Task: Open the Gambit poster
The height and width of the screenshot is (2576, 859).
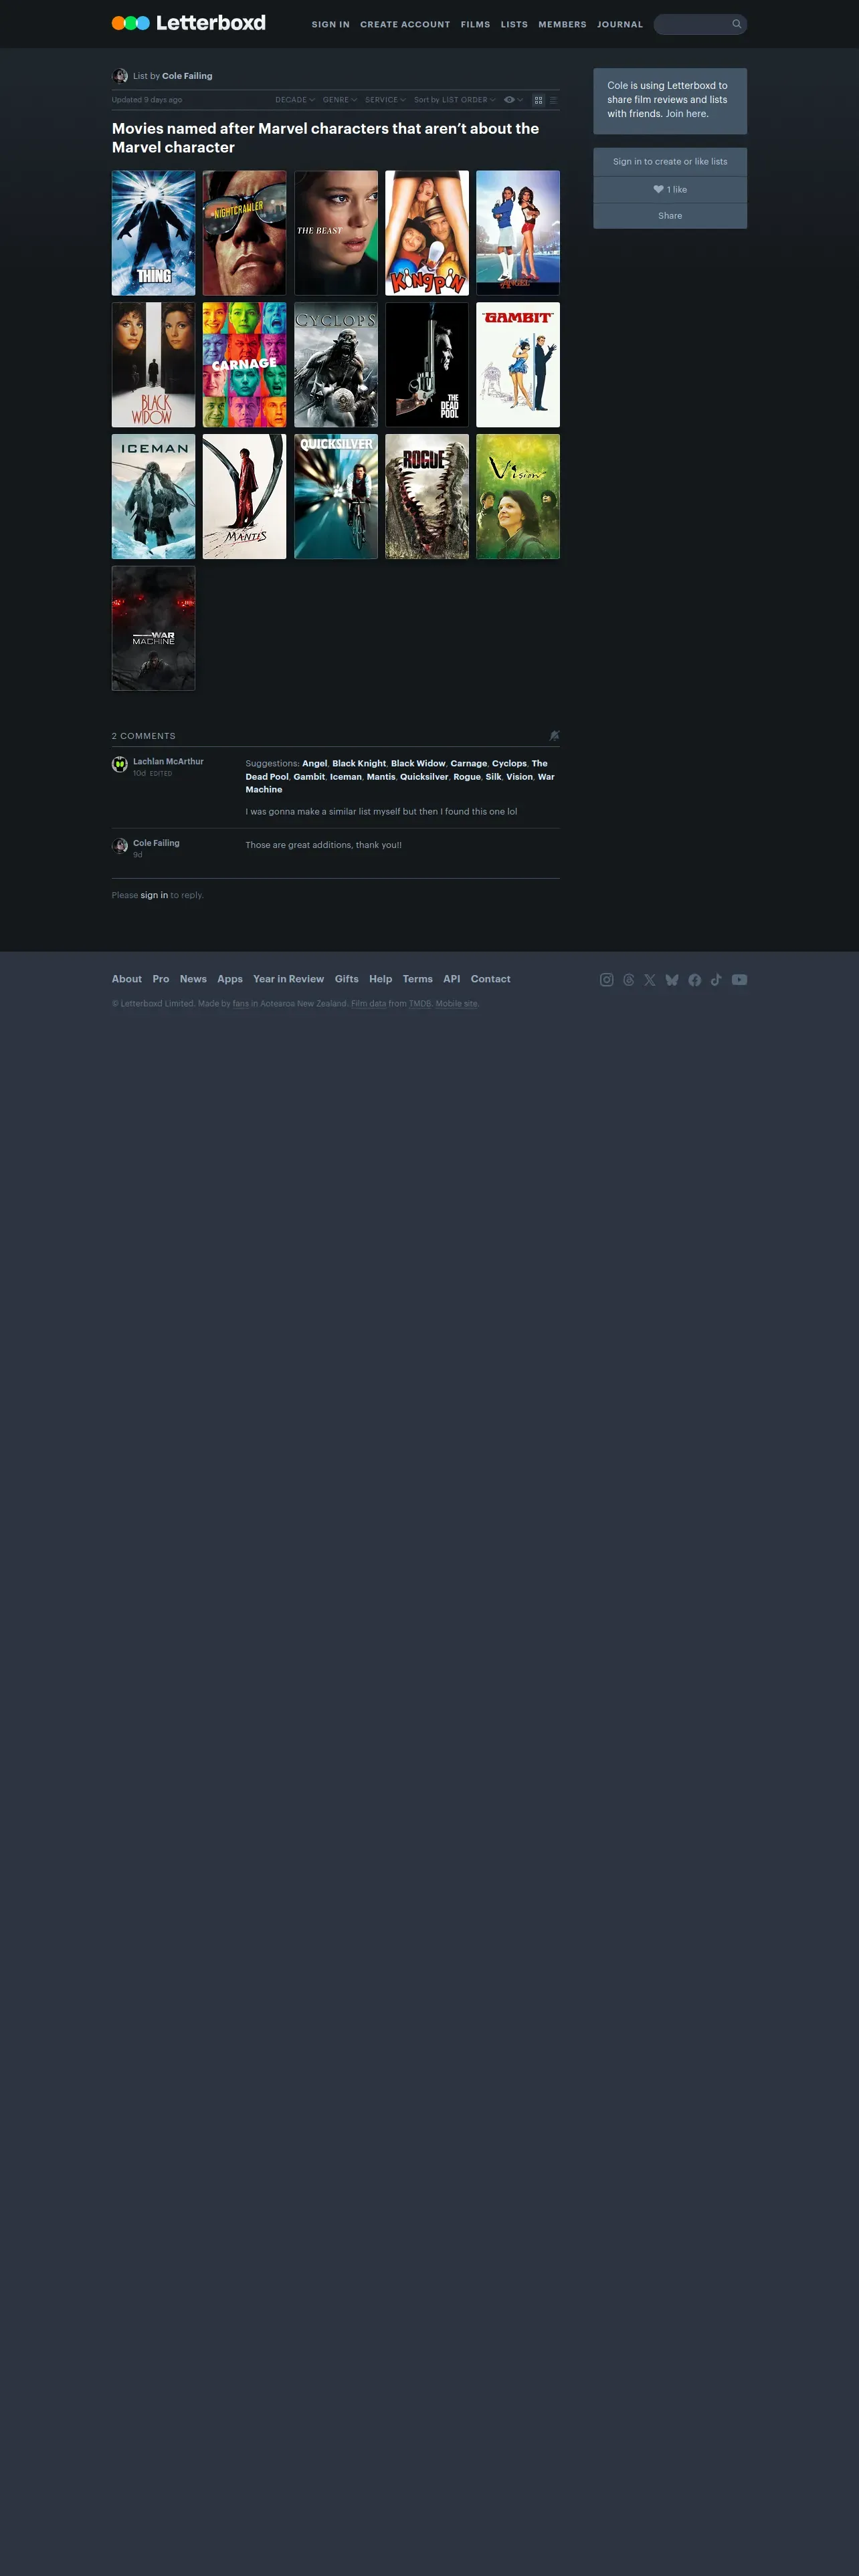Action: click(518, 365)
